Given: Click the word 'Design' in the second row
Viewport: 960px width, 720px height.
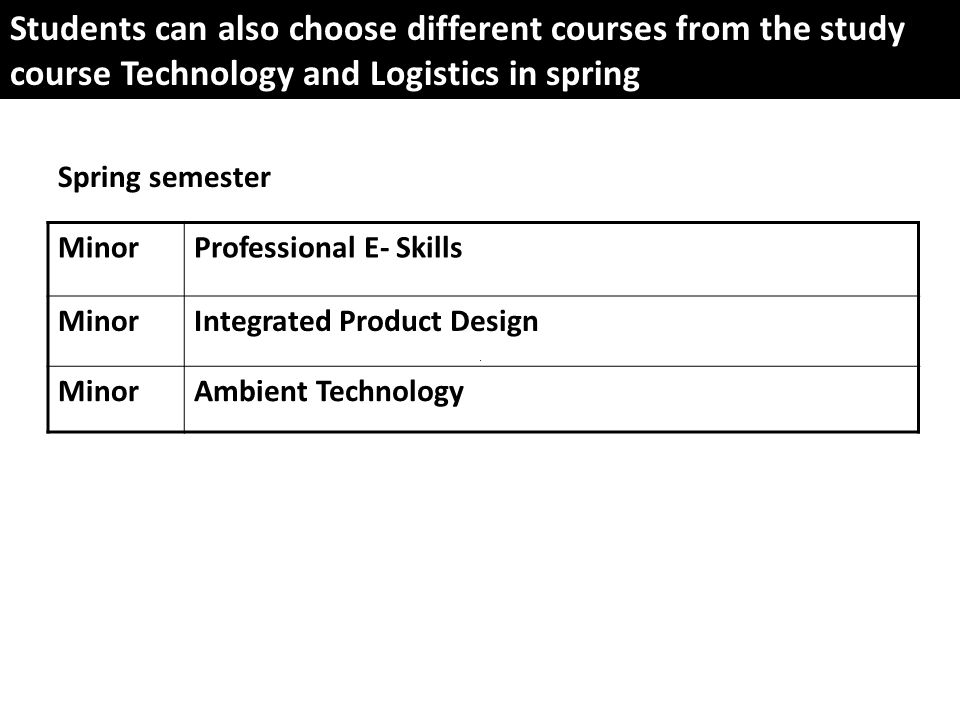Looking at the screenshot, I should coord(494,322).
